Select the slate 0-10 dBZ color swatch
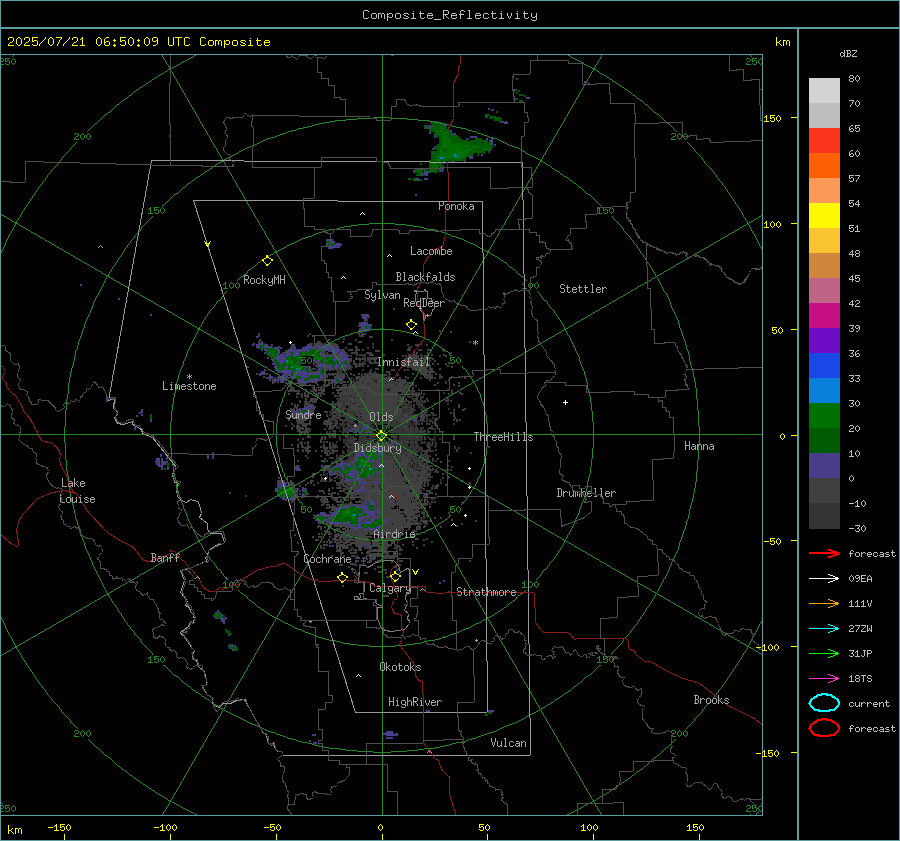The width and height of the screenshot is (900, 841). pos(824,465)
